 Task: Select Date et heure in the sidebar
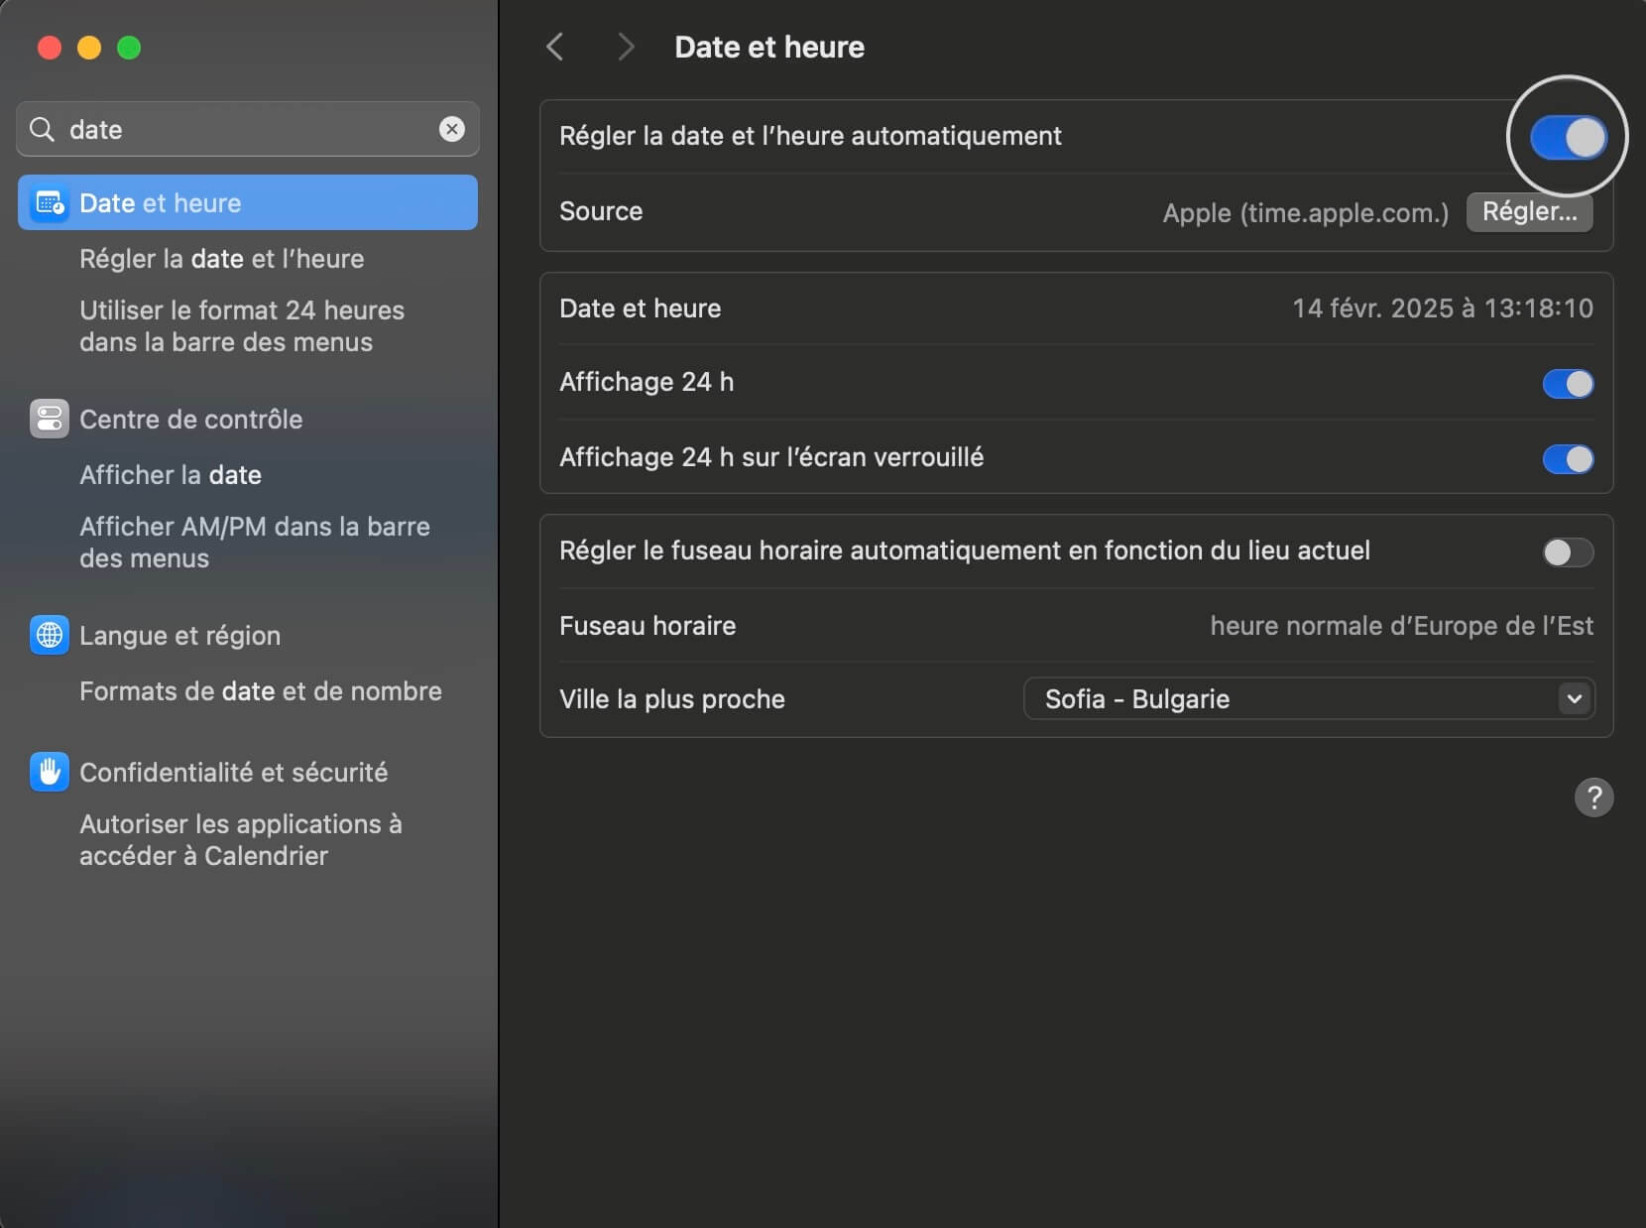tap(248, 203)
